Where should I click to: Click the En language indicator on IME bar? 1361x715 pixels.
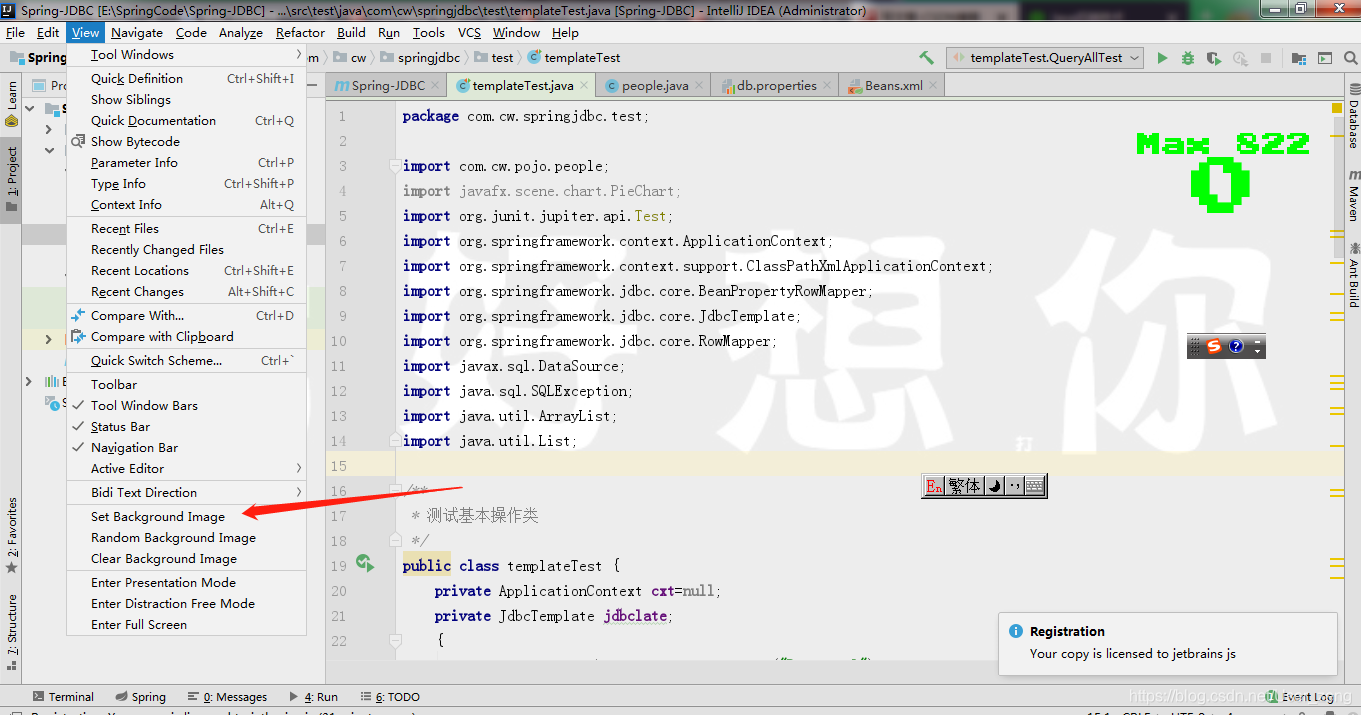(934, 486)
